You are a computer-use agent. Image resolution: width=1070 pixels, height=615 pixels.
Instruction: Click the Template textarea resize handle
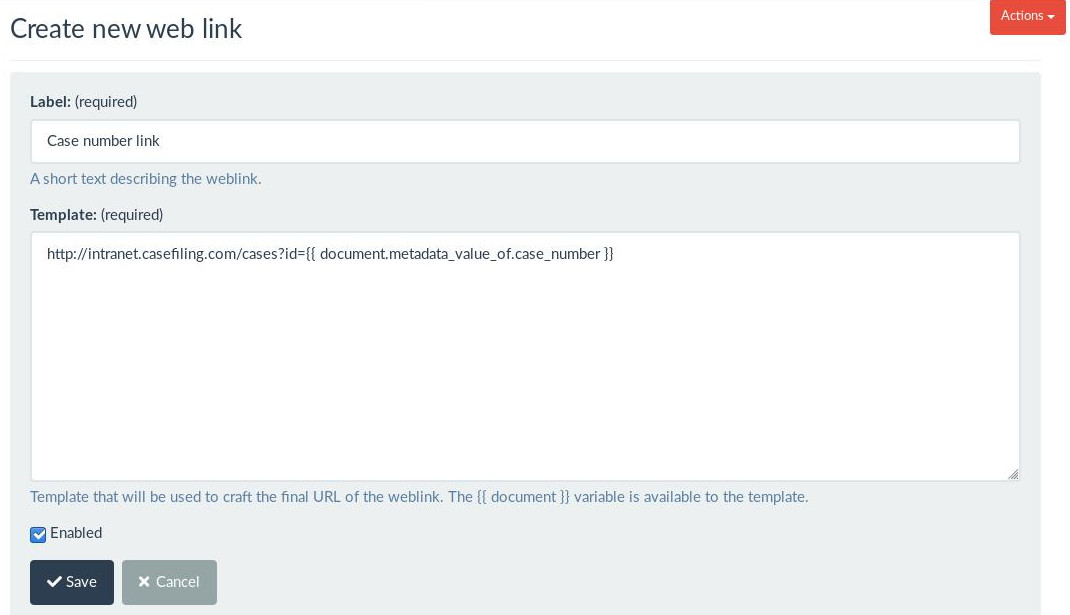point(1013,474)
